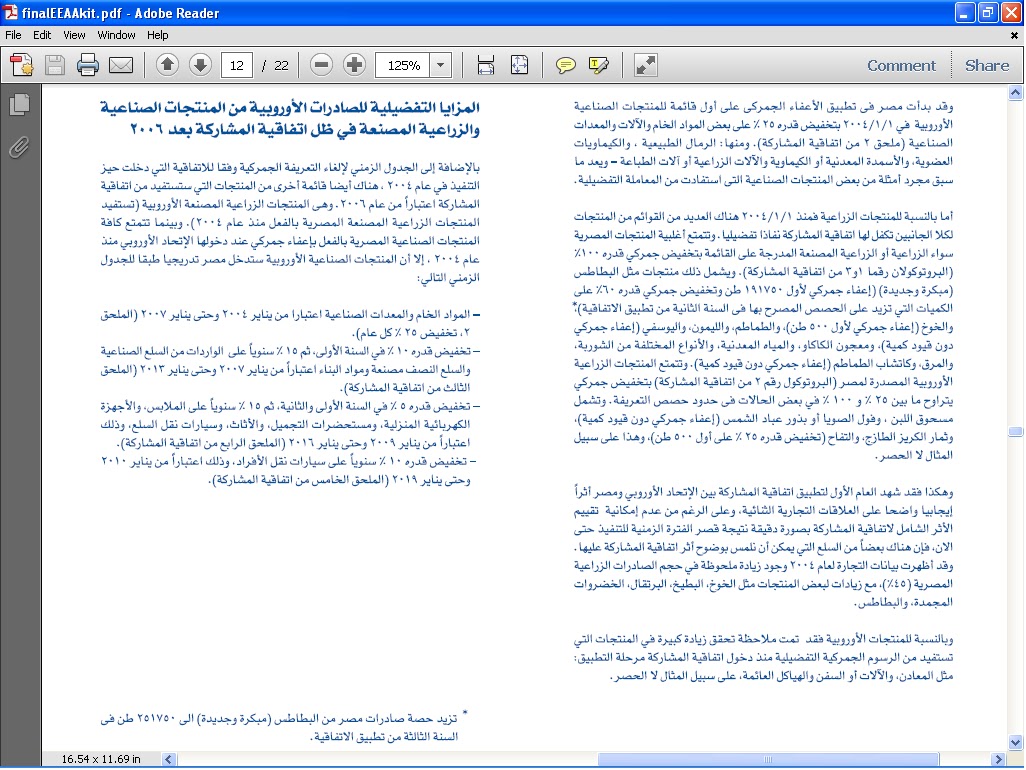The height and width of the screenshot is (770, 1026).
Task: Click vertical scrollbar down arrow
Action: tap(1016, 742)
